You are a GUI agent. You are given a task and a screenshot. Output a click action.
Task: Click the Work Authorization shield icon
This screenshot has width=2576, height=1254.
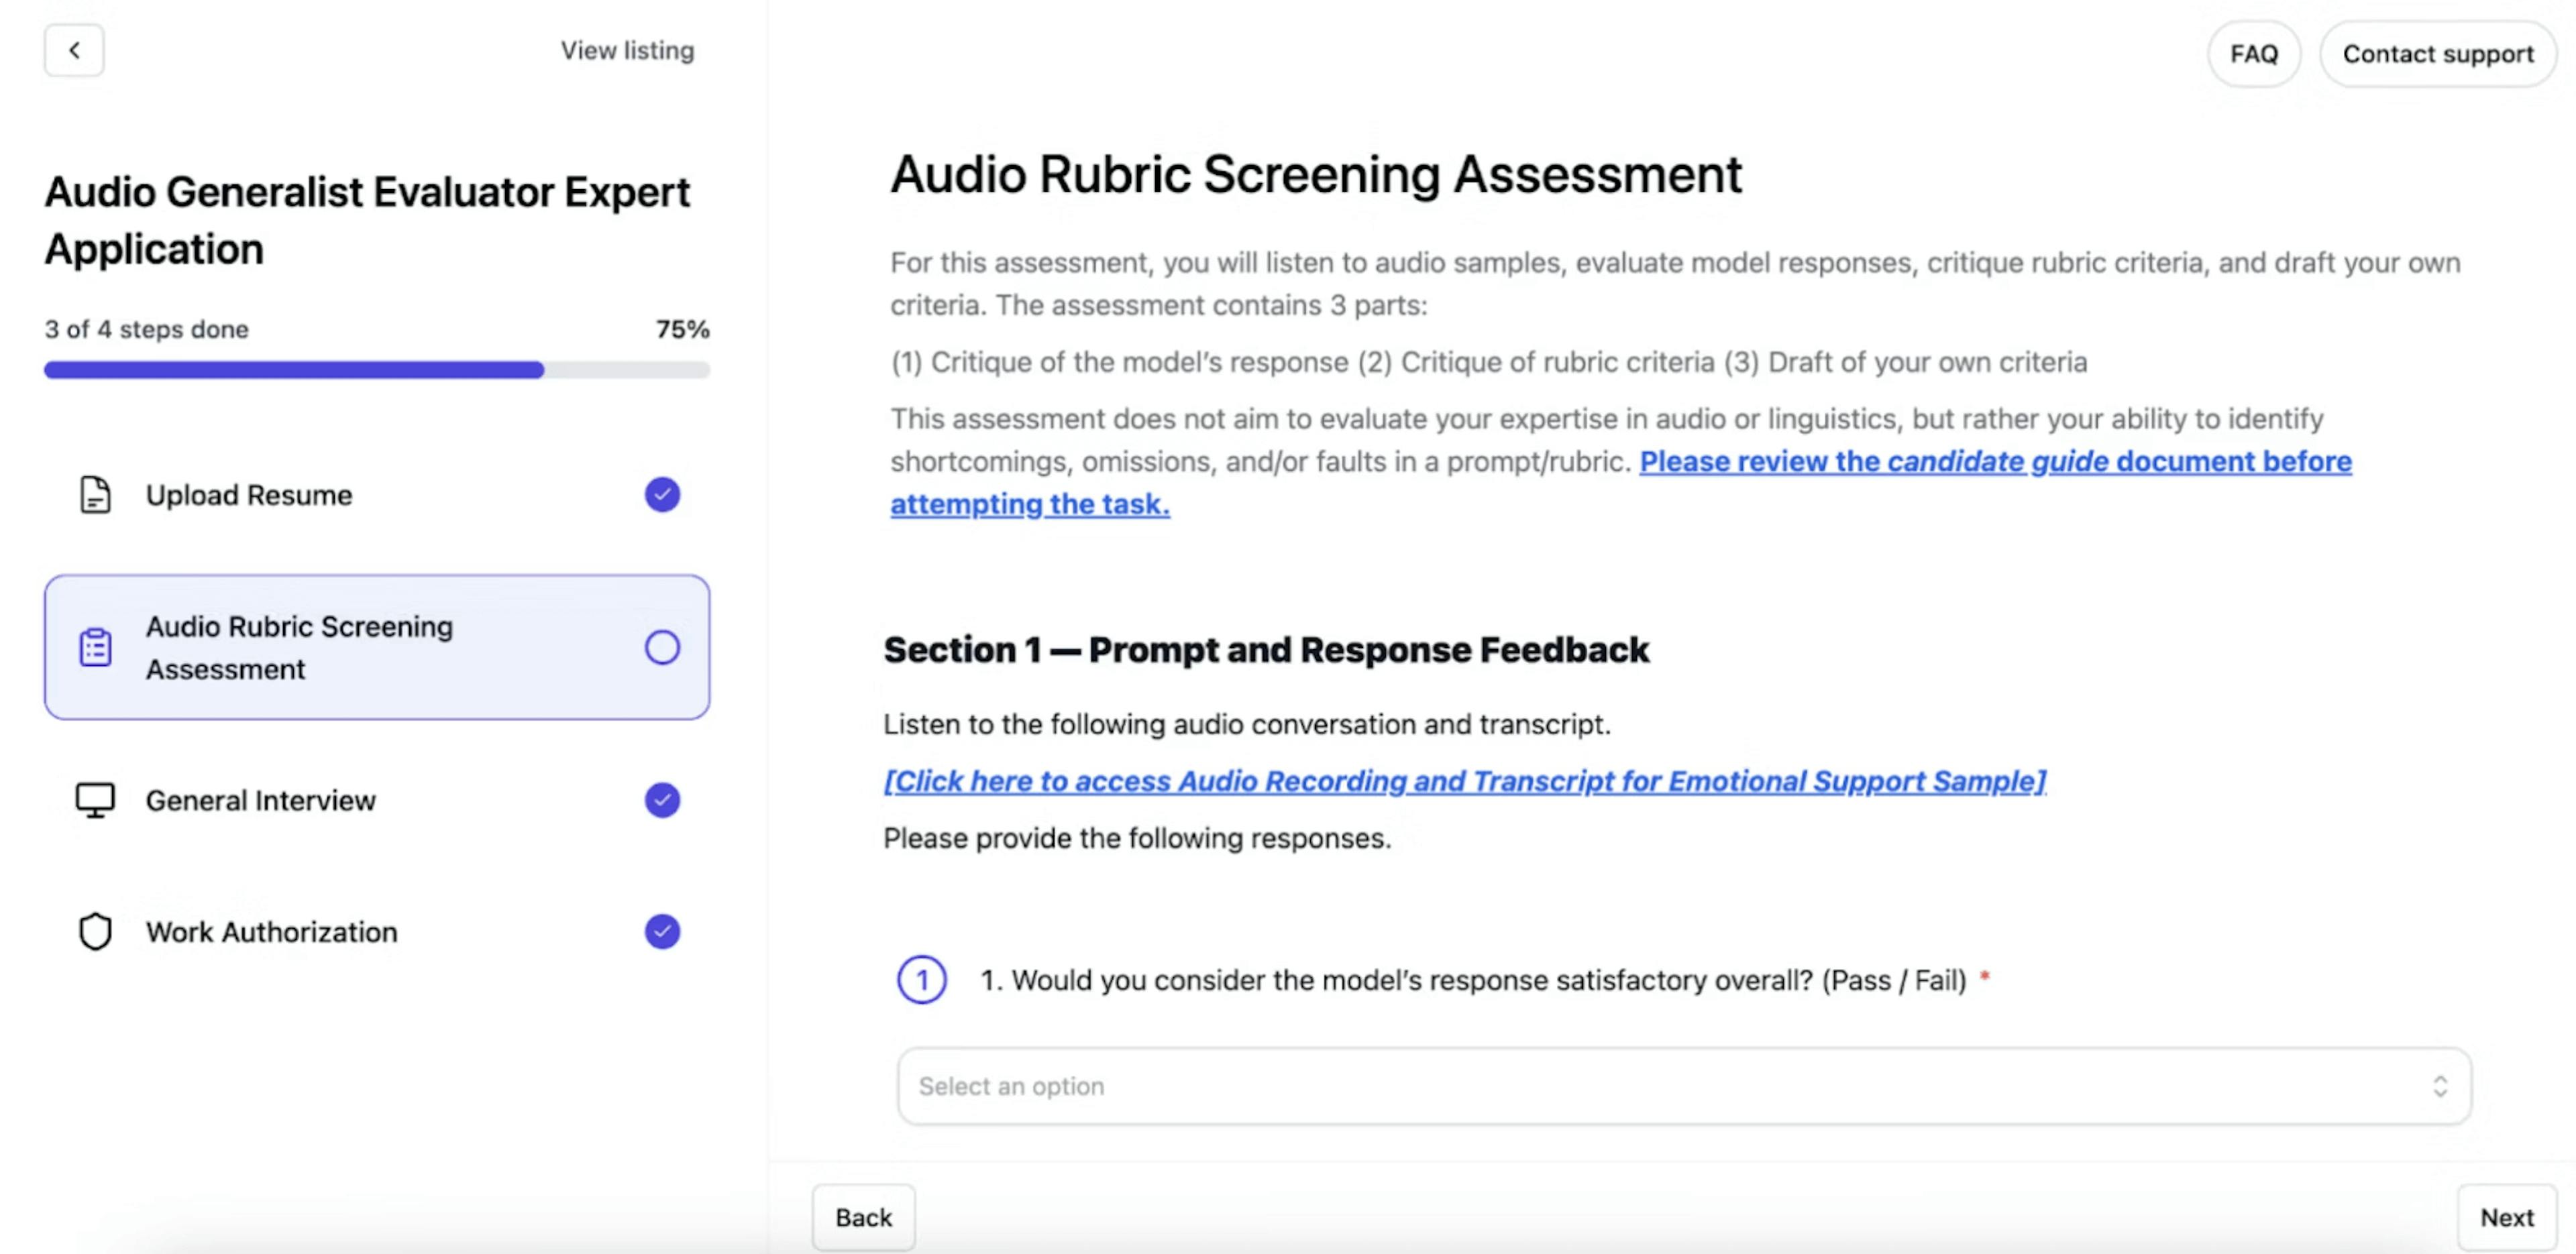pos(95,931)
